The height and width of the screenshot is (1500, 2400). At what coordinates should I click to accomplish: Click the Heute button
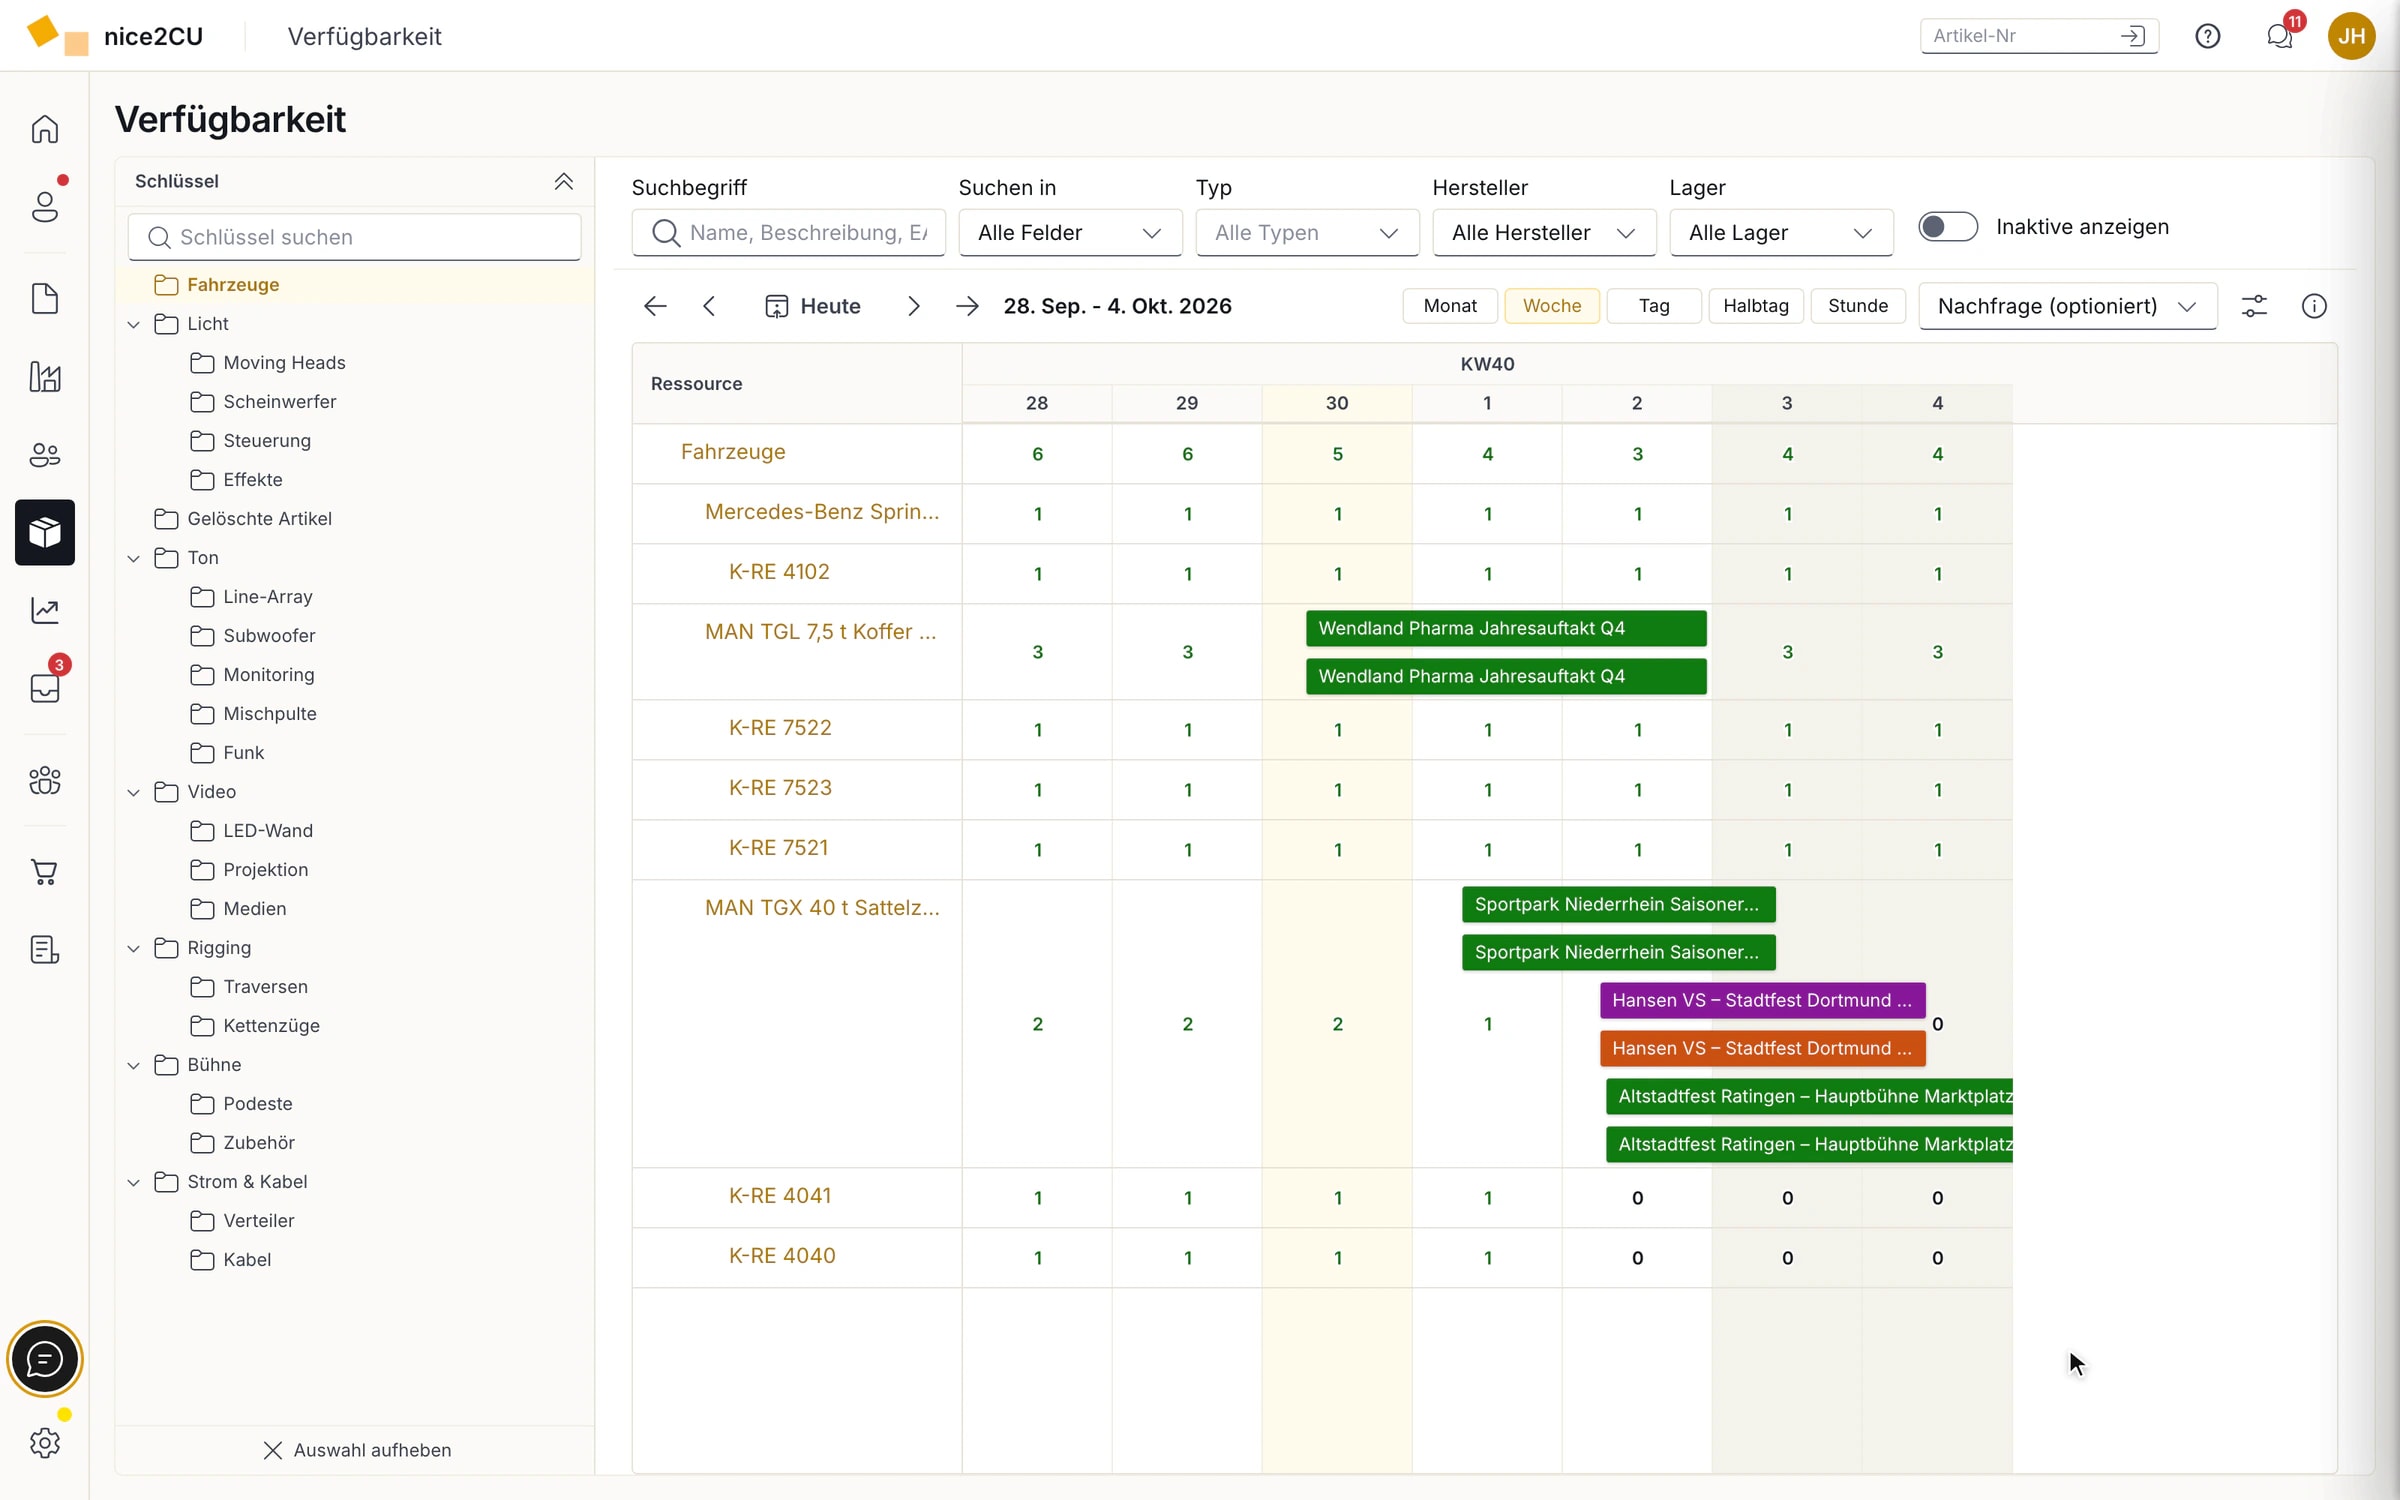coord(813,306)
